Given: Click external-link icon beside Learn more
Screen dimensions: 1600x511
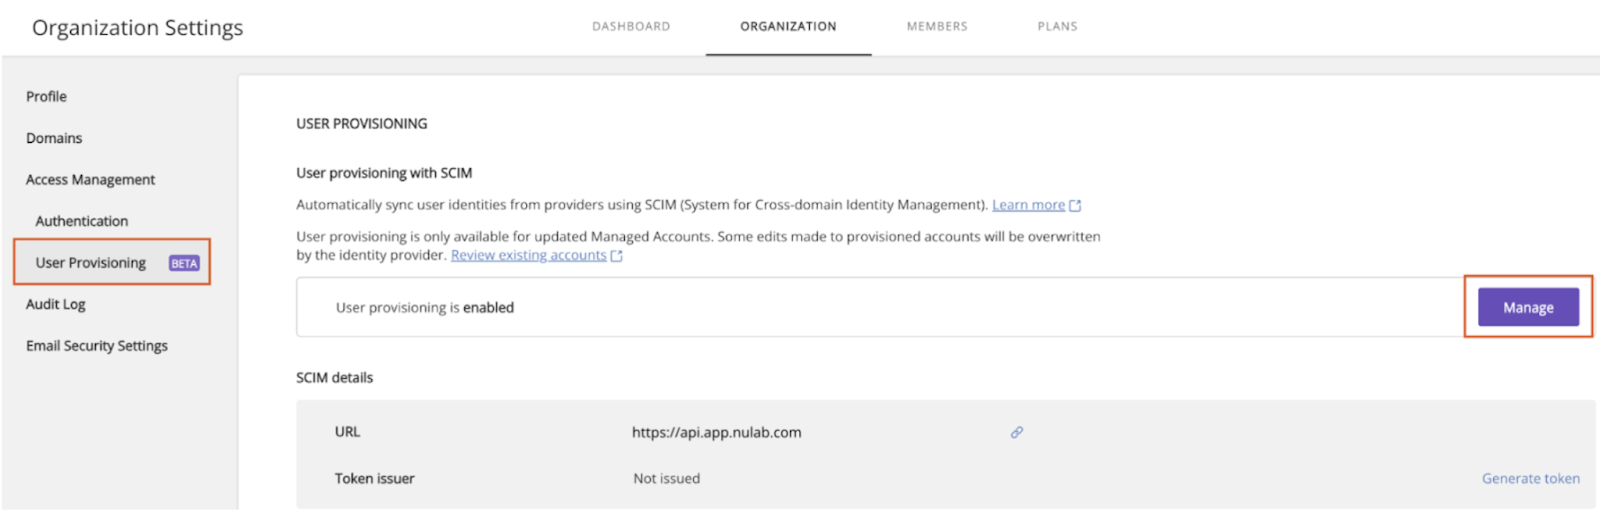Looking at the screenshot, I should [x=1075, y=205].
